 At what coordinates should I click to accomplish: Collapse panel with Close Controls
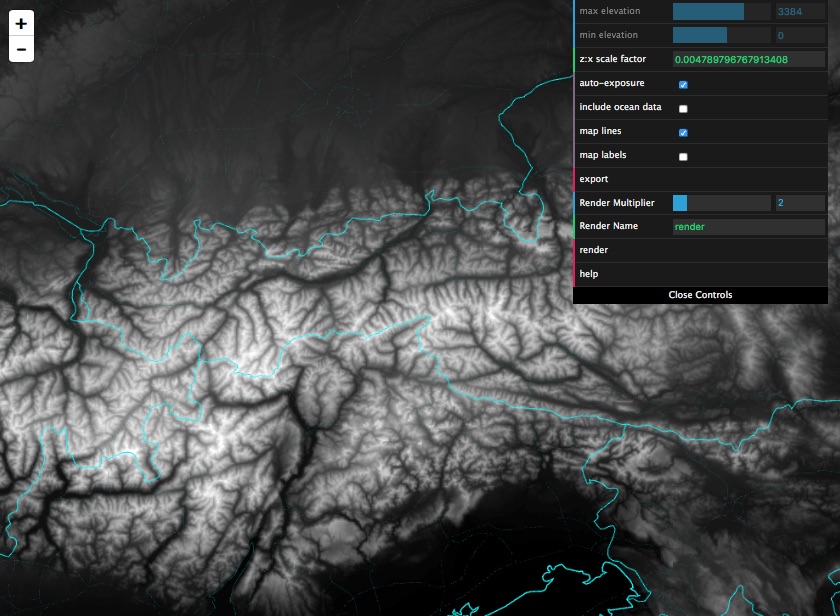(x=700, y=295)
